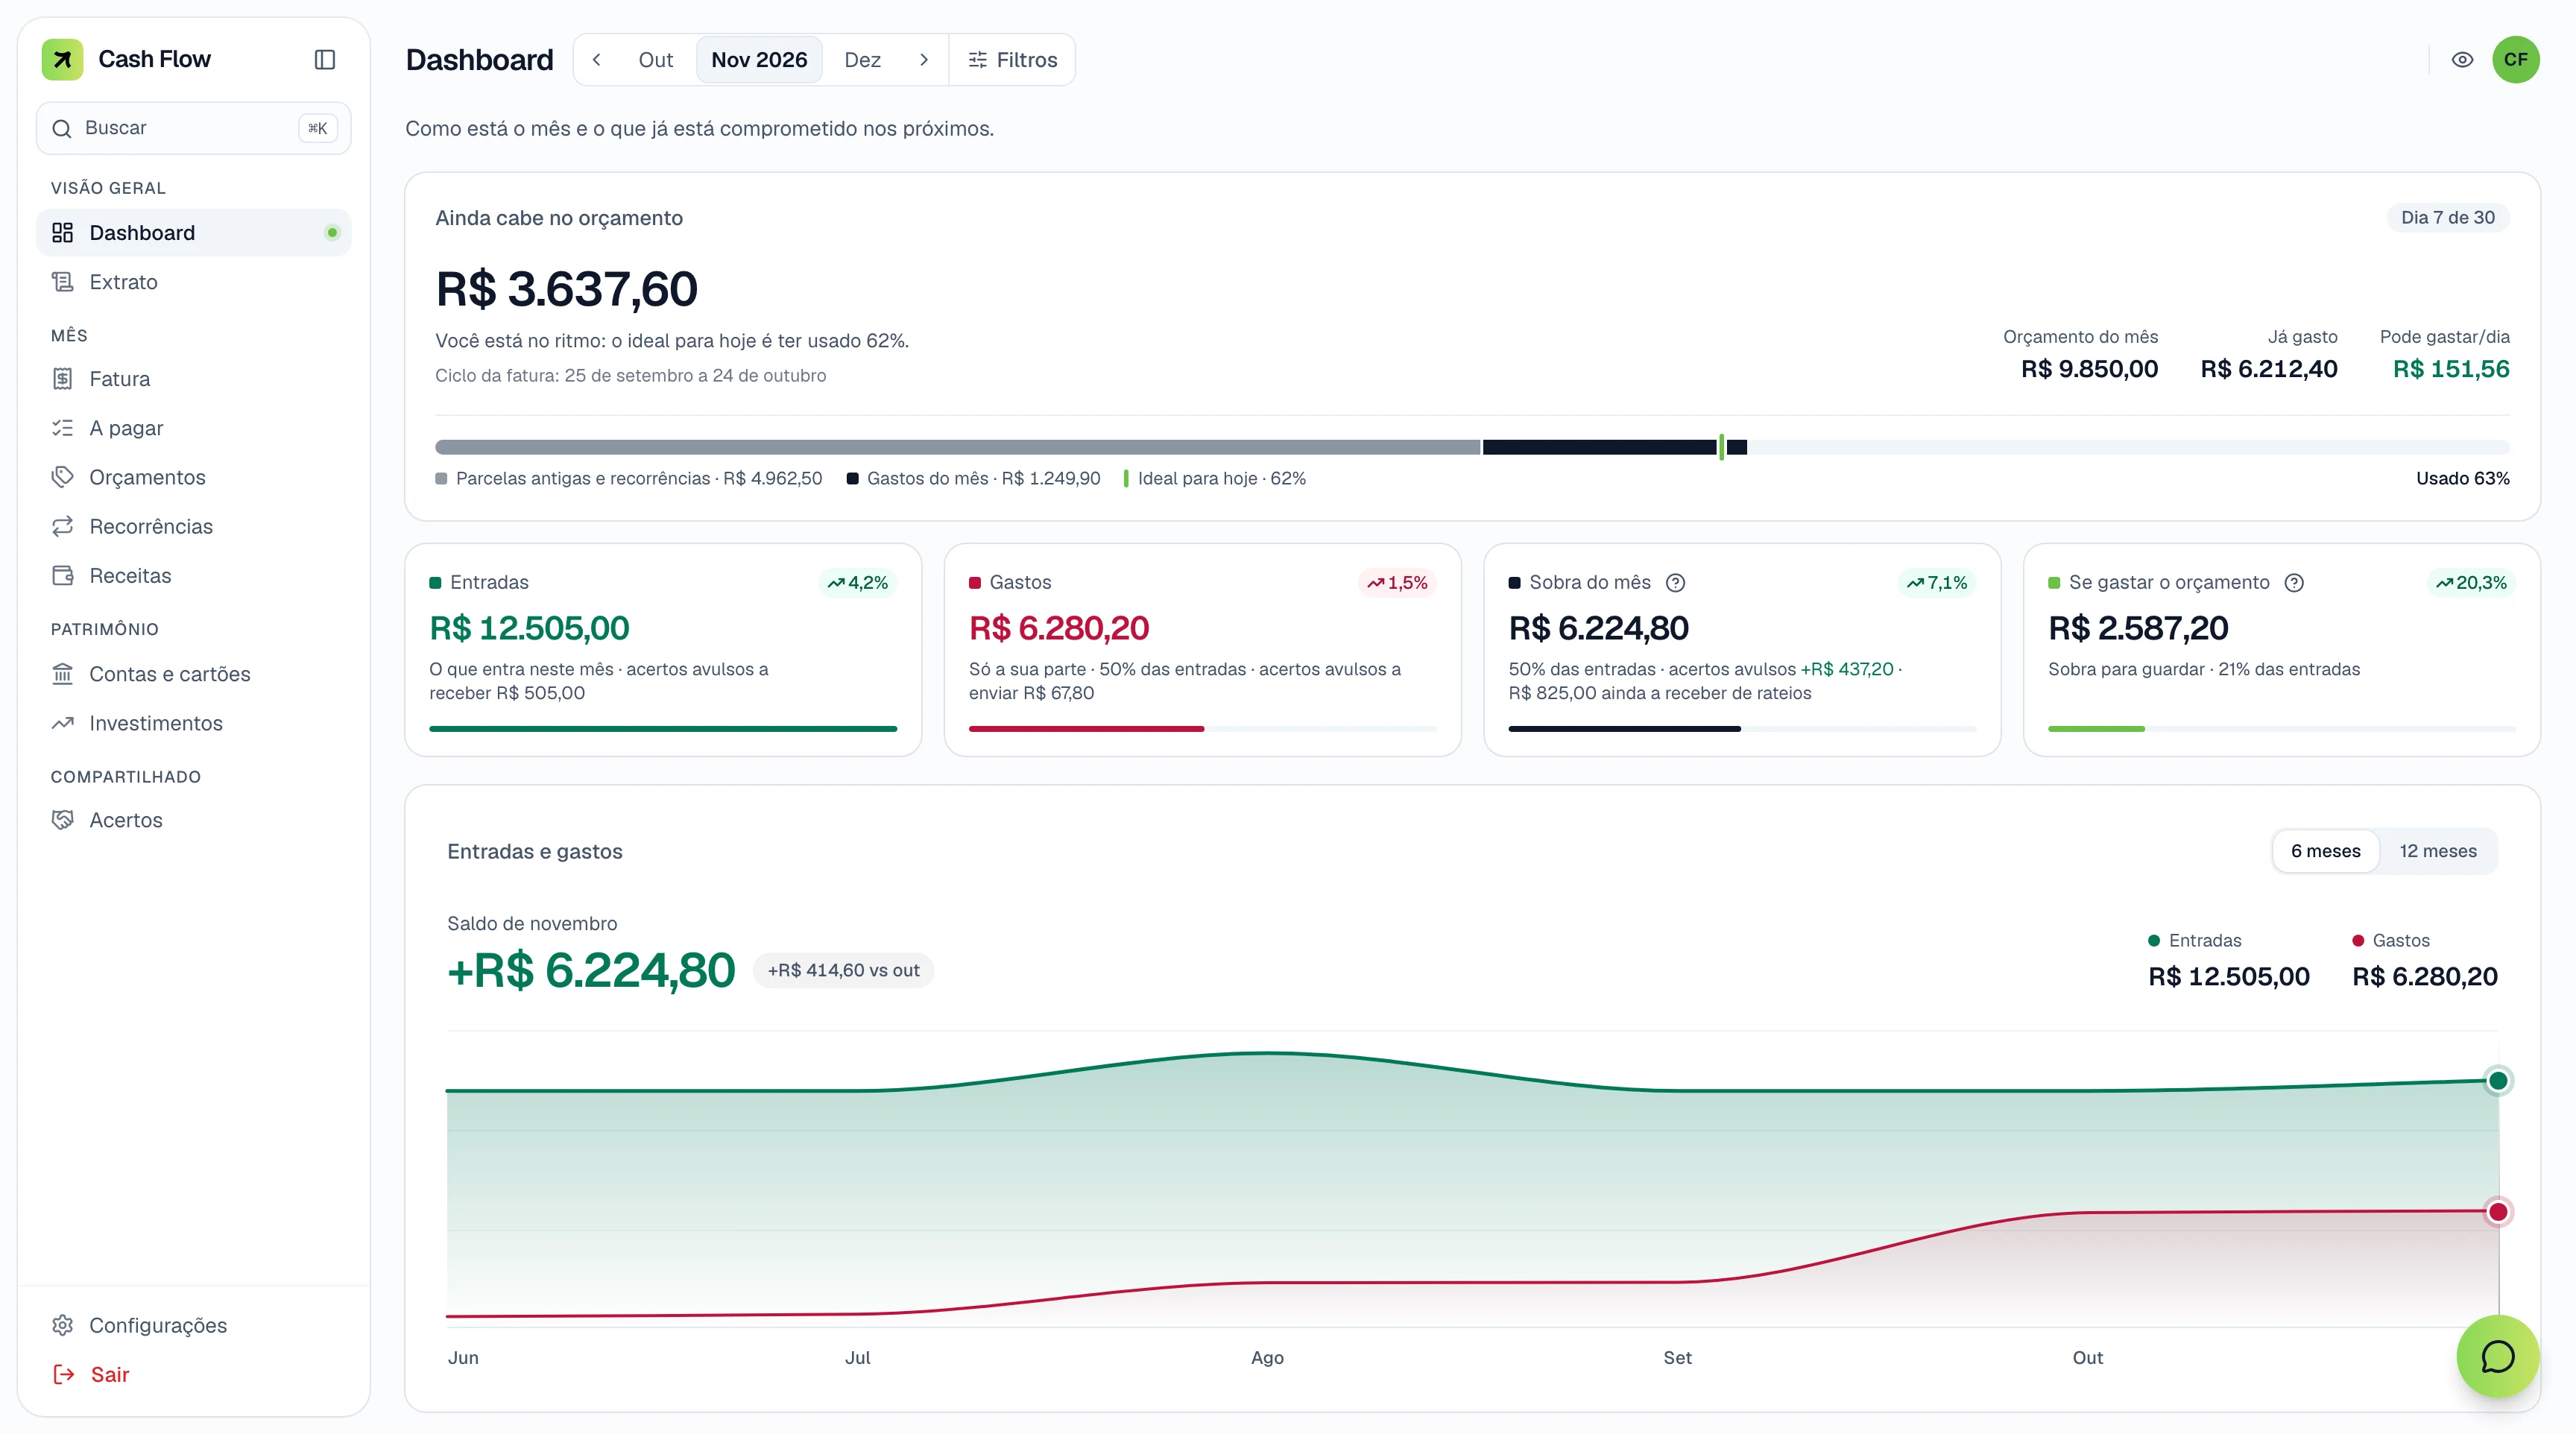
Task: Click red Gastos endpoint on chart
Action: pos(2497,1212)
